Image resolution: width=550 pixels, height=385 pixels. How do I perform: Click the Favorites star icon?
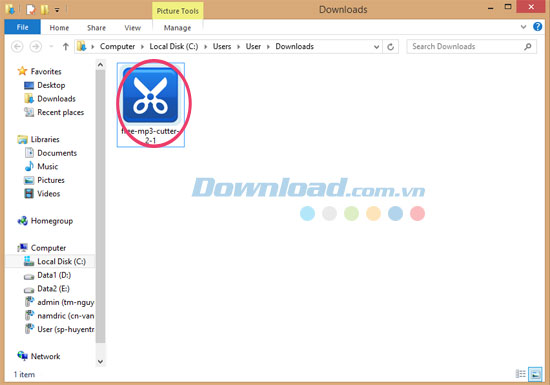(22, 71)
